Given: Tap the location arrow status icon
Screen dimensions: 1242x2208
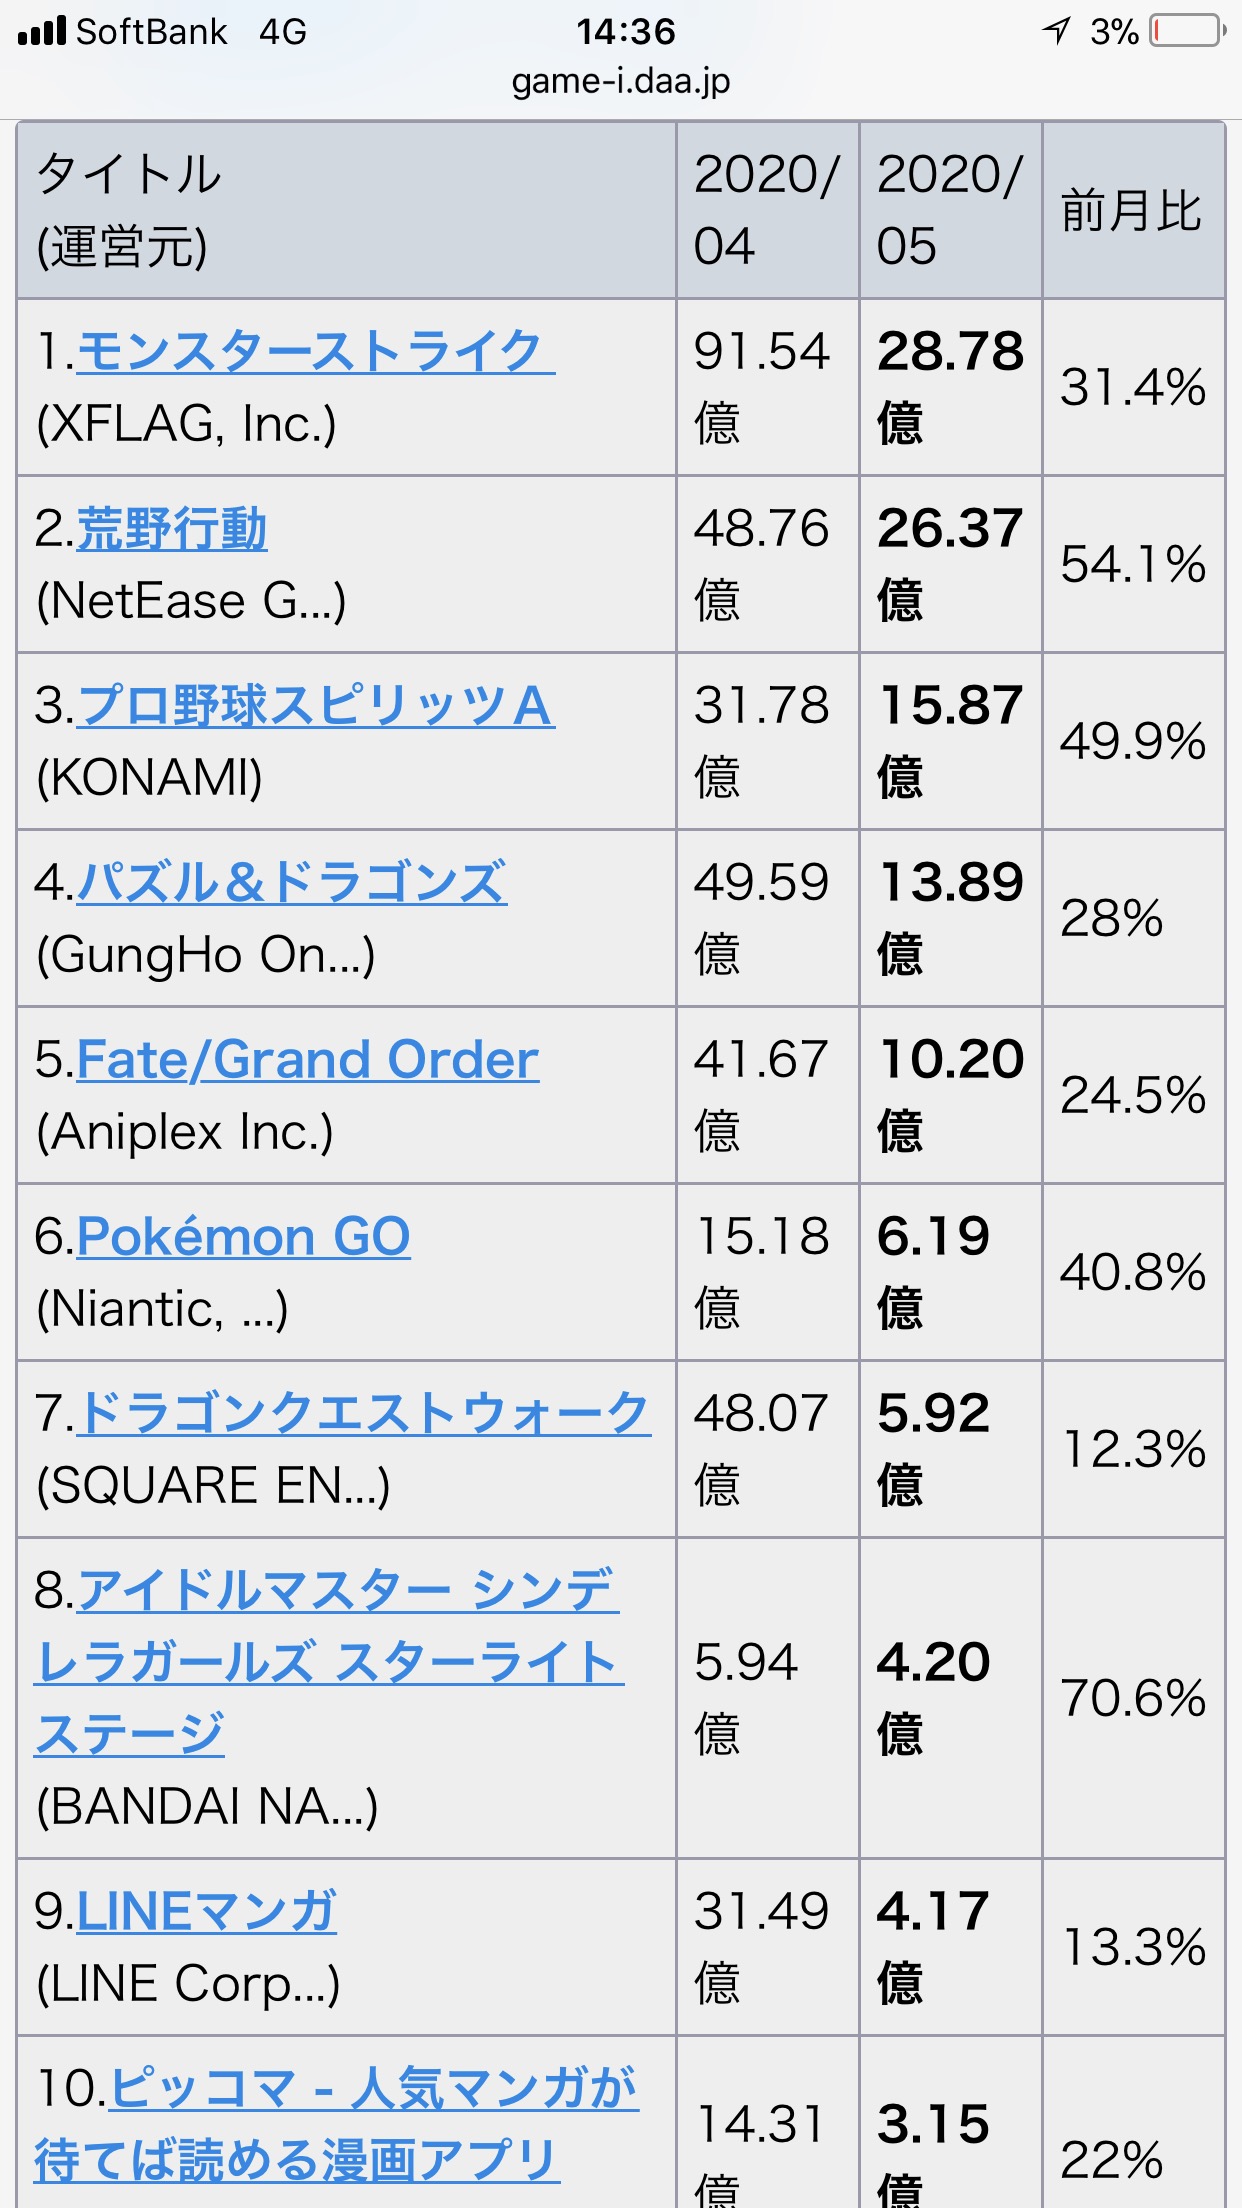Looking at the screenshot, I should point(1057,31).
